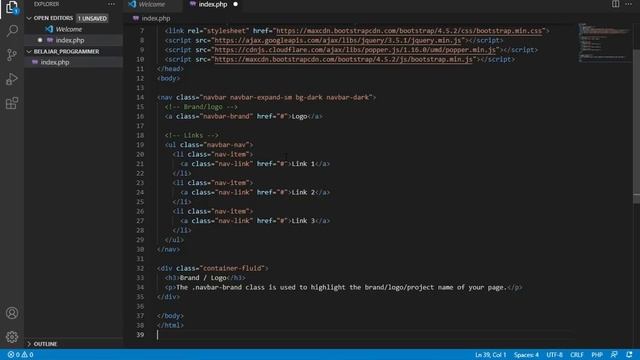Click the split editor icon
Screen dimensions: 640x360
click(615, 4)
